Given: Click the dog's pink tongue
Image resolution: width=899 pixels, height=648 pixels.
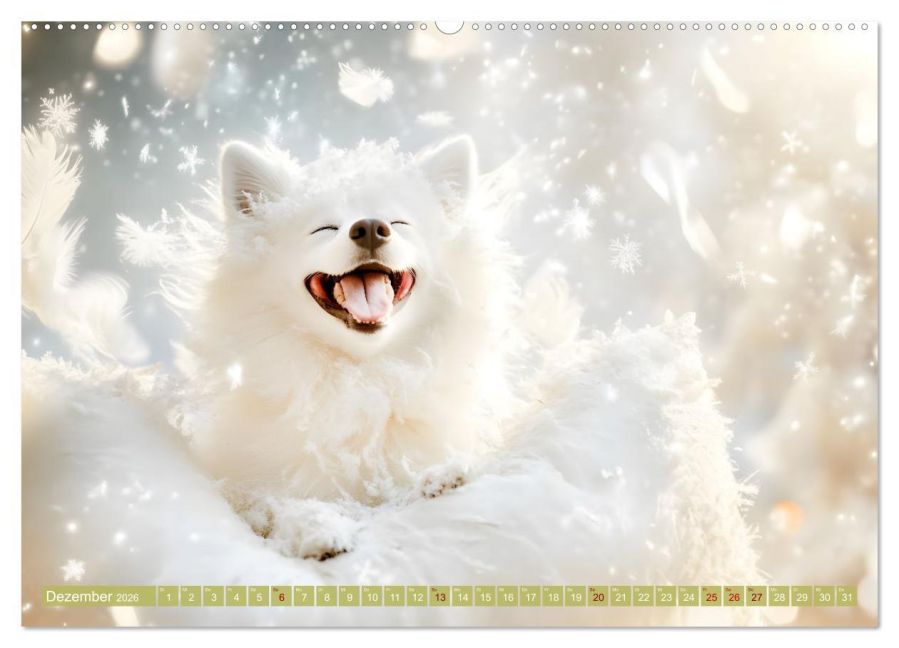Looking at the screenshot, I should pyautogui.click(x=362, y=296).
